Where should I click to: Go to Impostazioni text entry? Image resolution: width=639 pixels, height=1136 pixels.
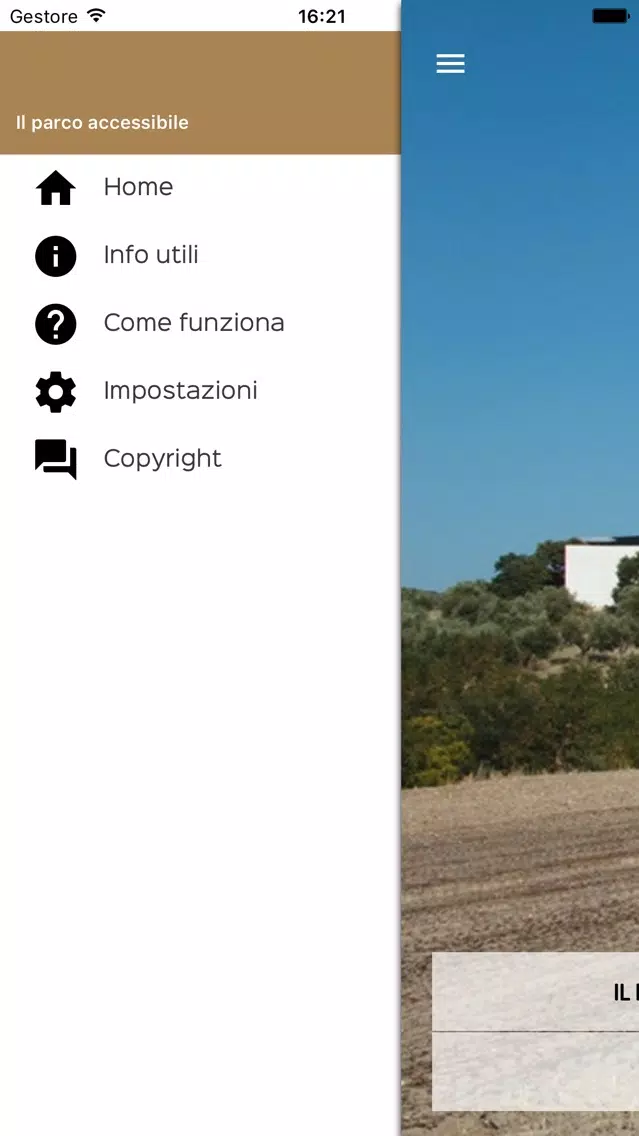(x=180, y=390)
